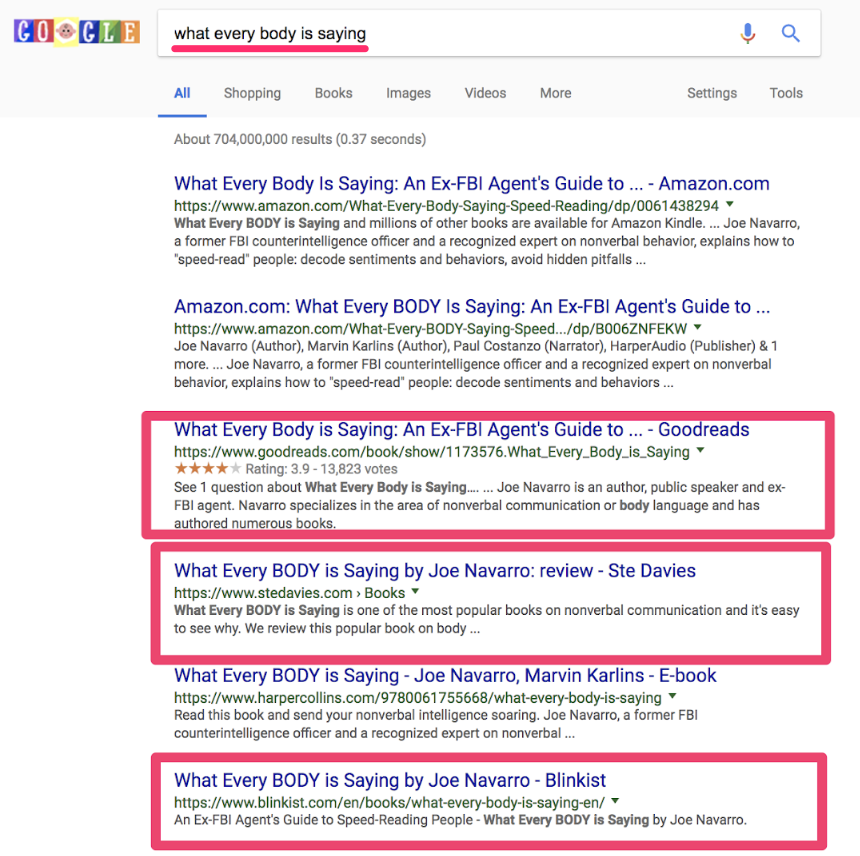860x856 pixels.
Task: Open the More search categories menu
Action: click(556, 93)
